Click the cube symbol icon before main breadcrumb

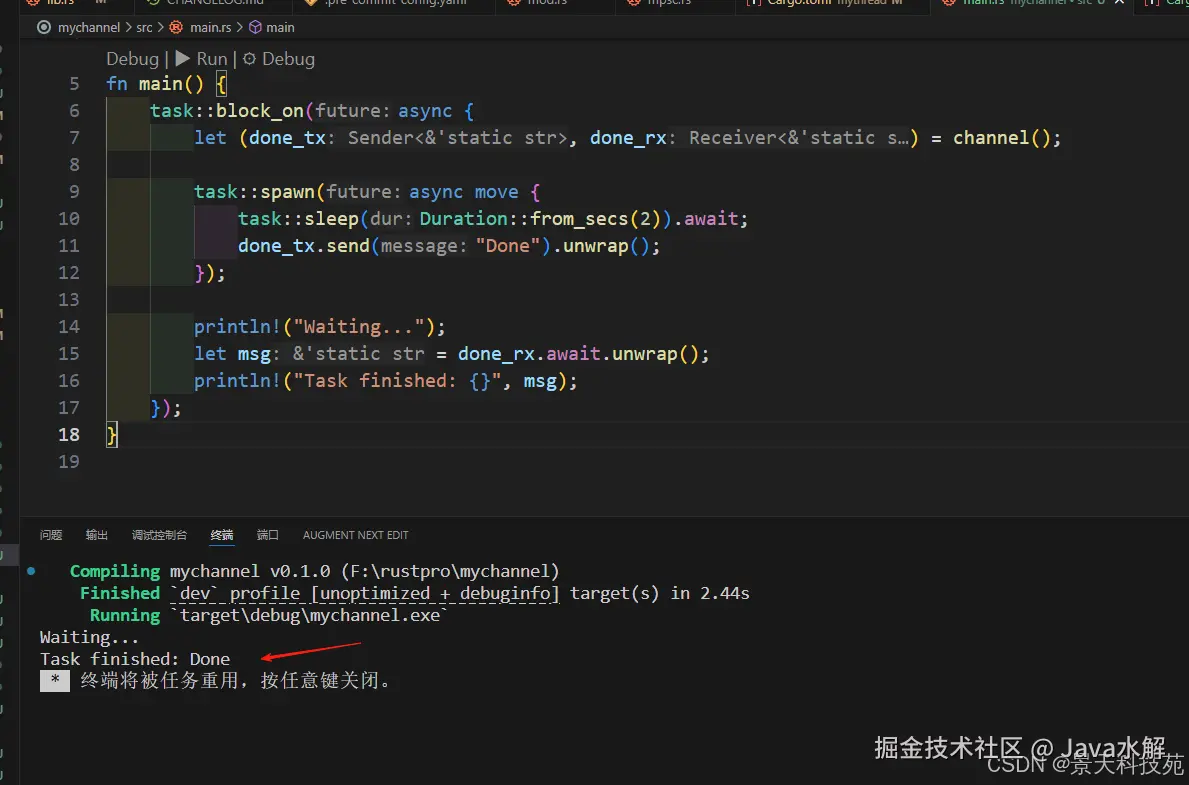[x=256, y=27]
